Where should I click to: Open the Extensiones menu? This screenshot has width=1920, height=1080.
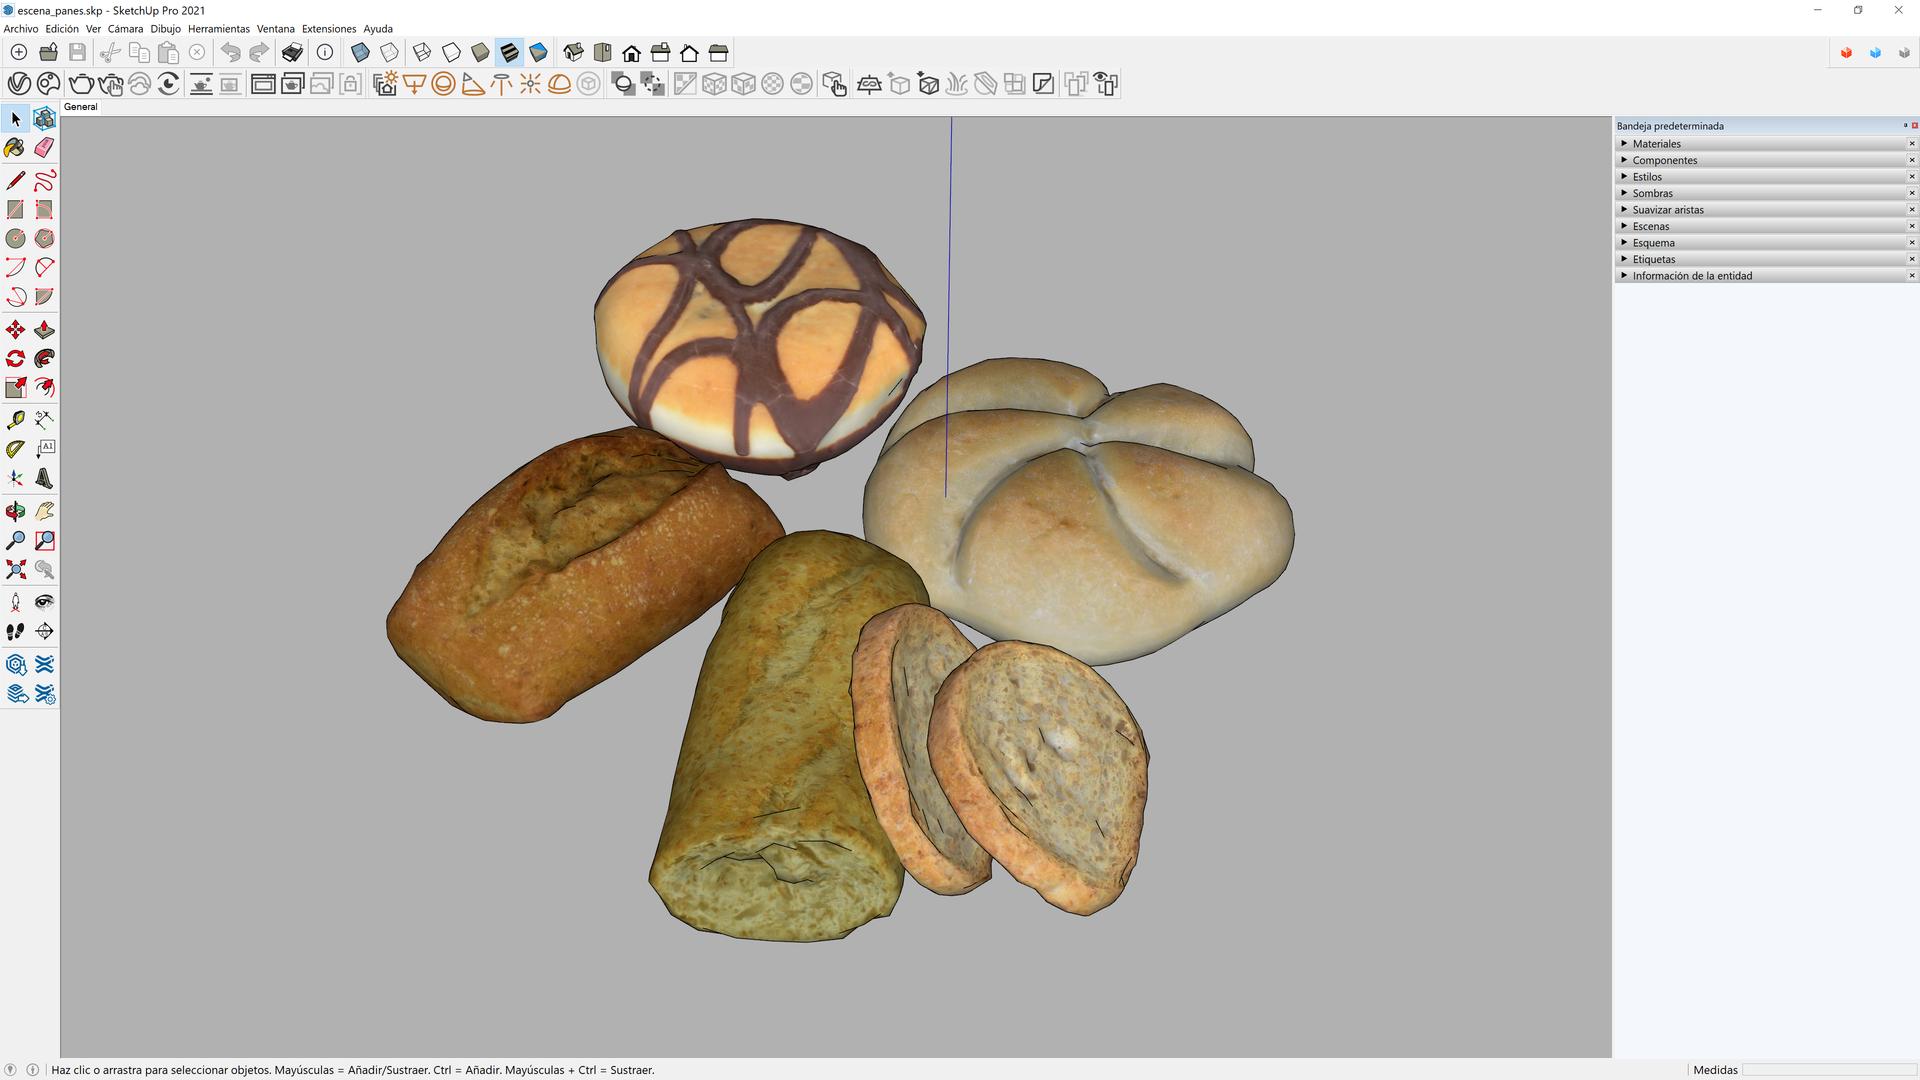point(328,29)
